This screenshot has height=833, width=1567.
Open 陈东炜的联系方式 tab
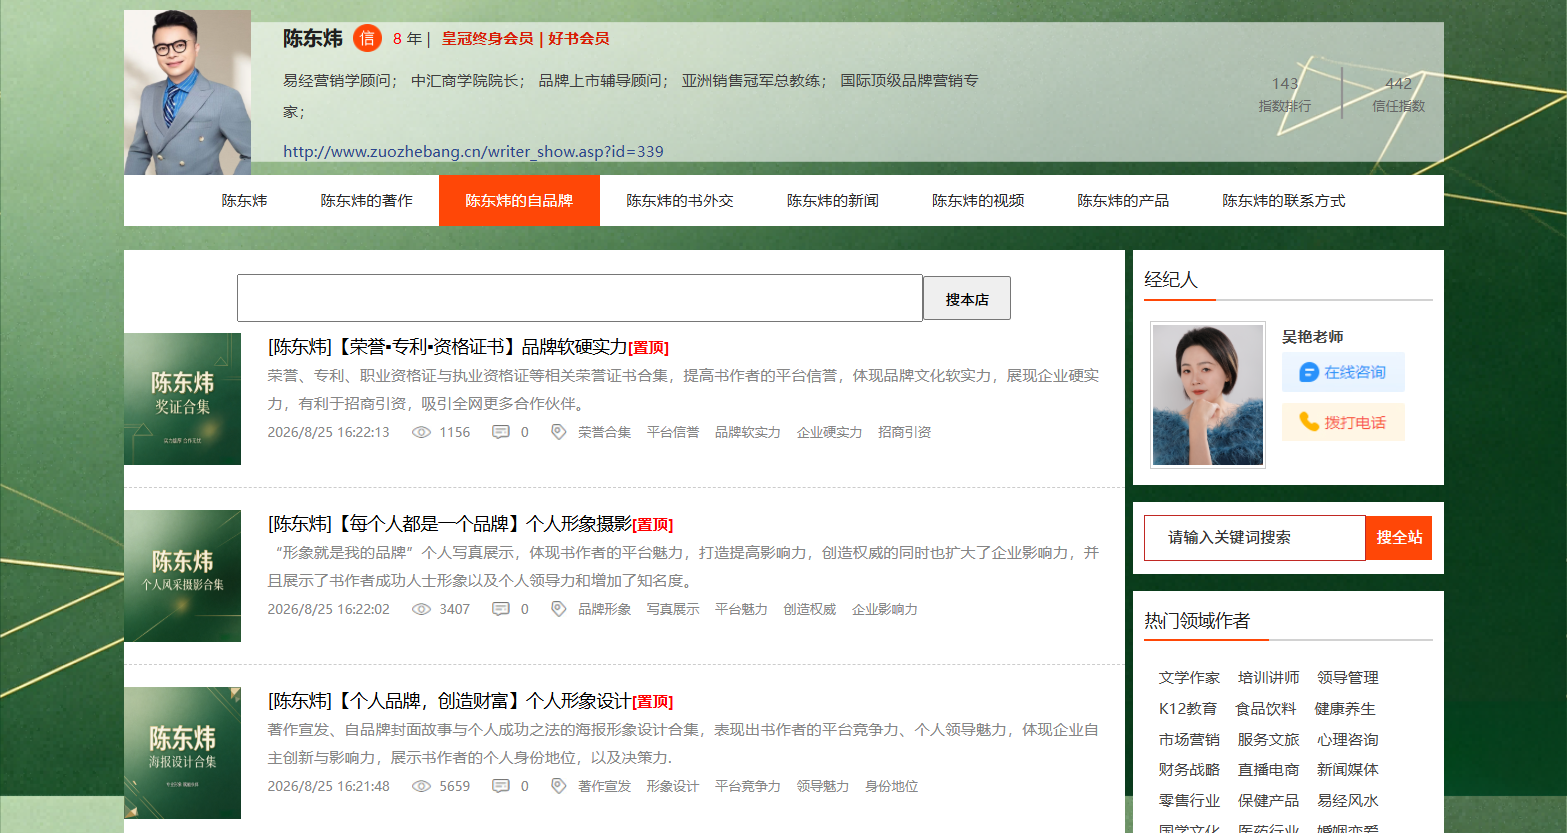pyautogui.click(x=1284, y=201)
